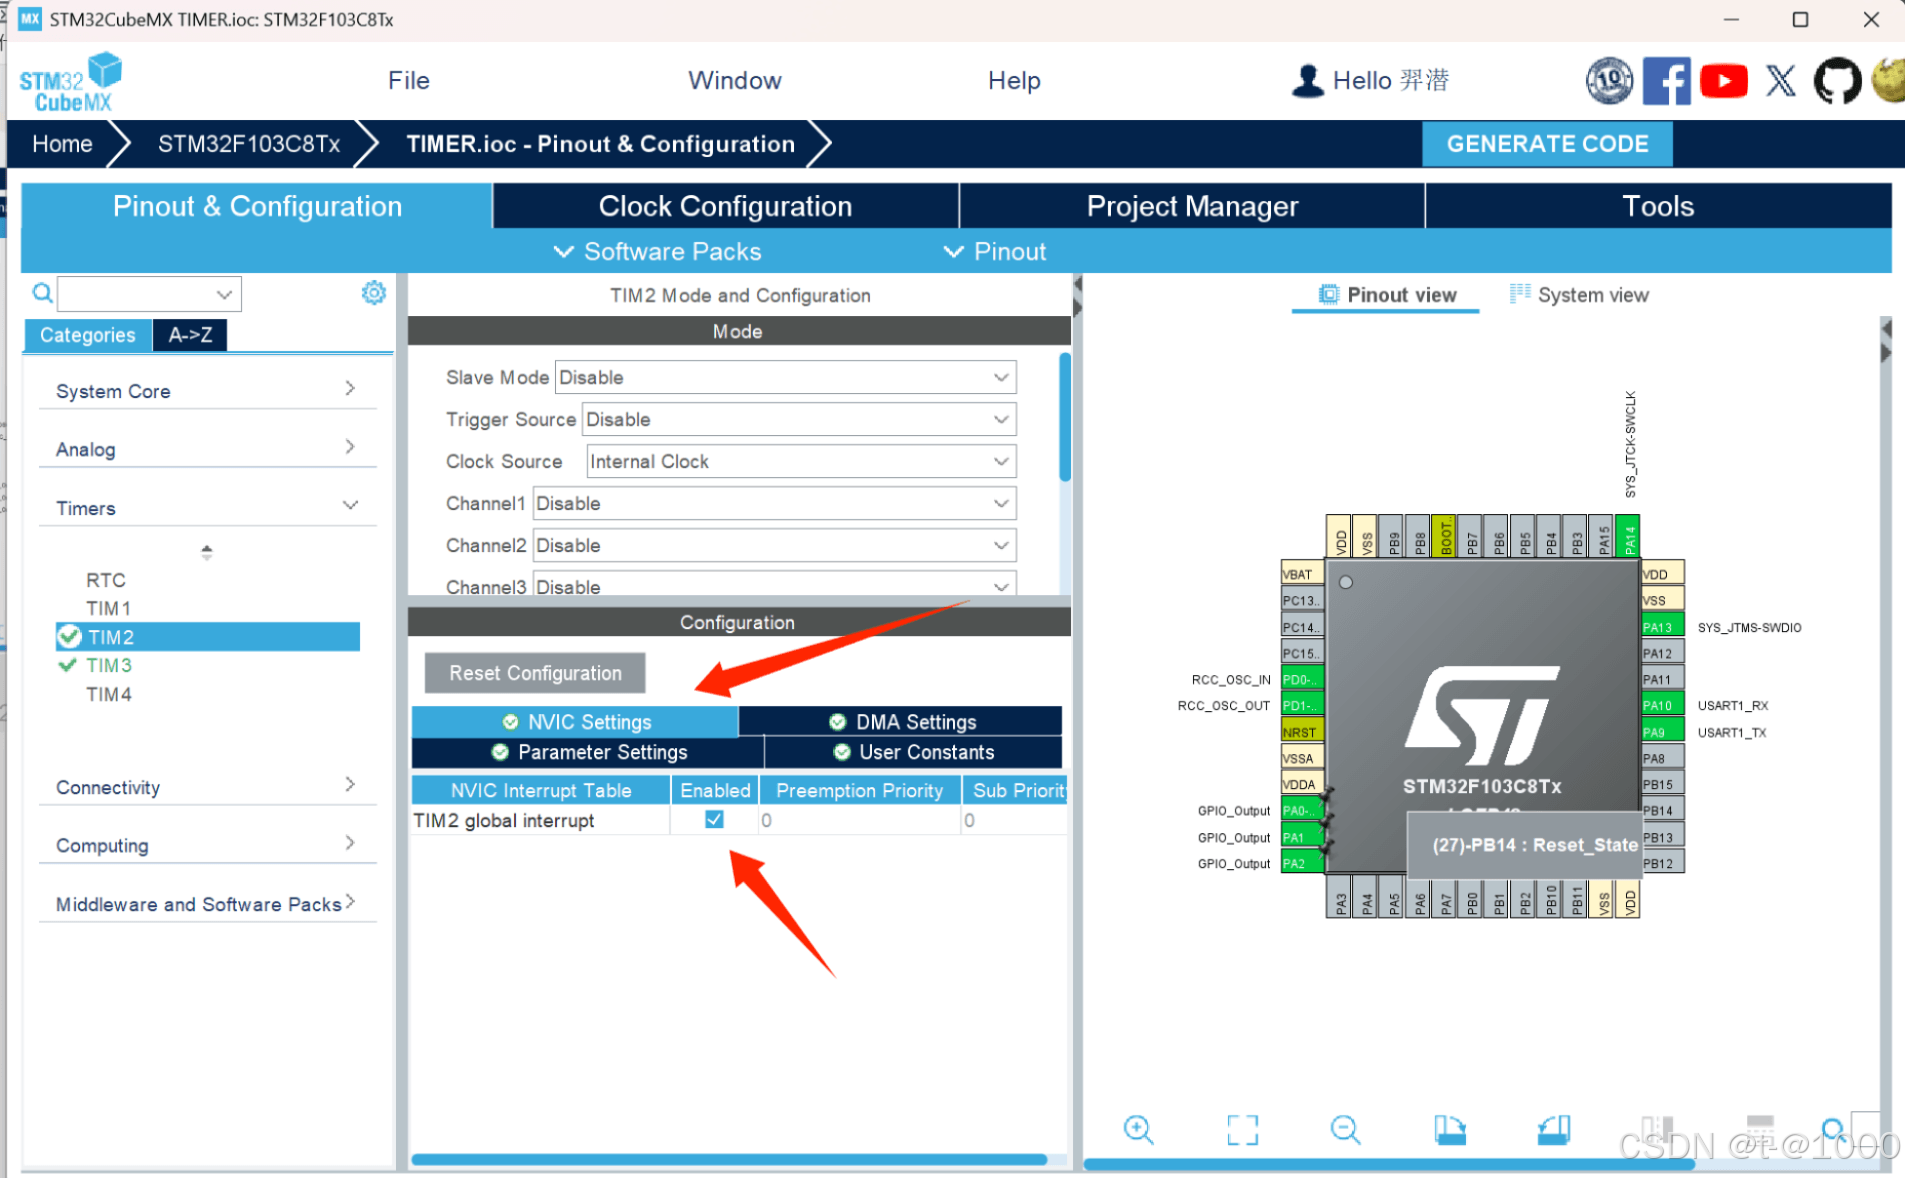Rotate the chip counter-clockwise with the rotate icon
The width and height of the screenshot is (1905, 1178).
[x=1553, y=1130]
